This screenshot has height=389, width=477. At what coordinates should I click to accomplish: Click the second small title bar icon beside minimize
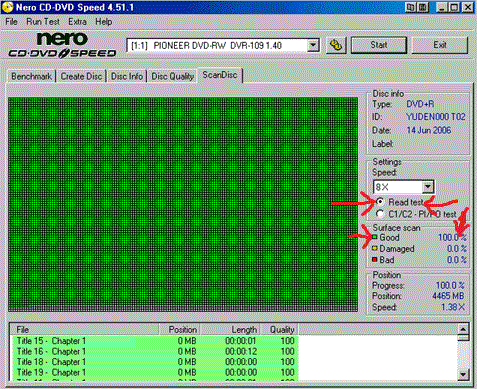(x=423, y=7)
